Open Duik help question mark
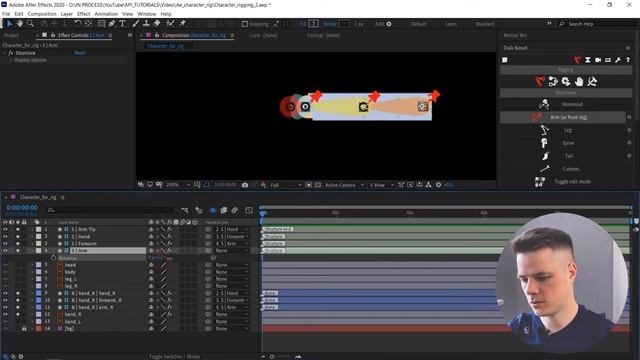 click(628, 60)
